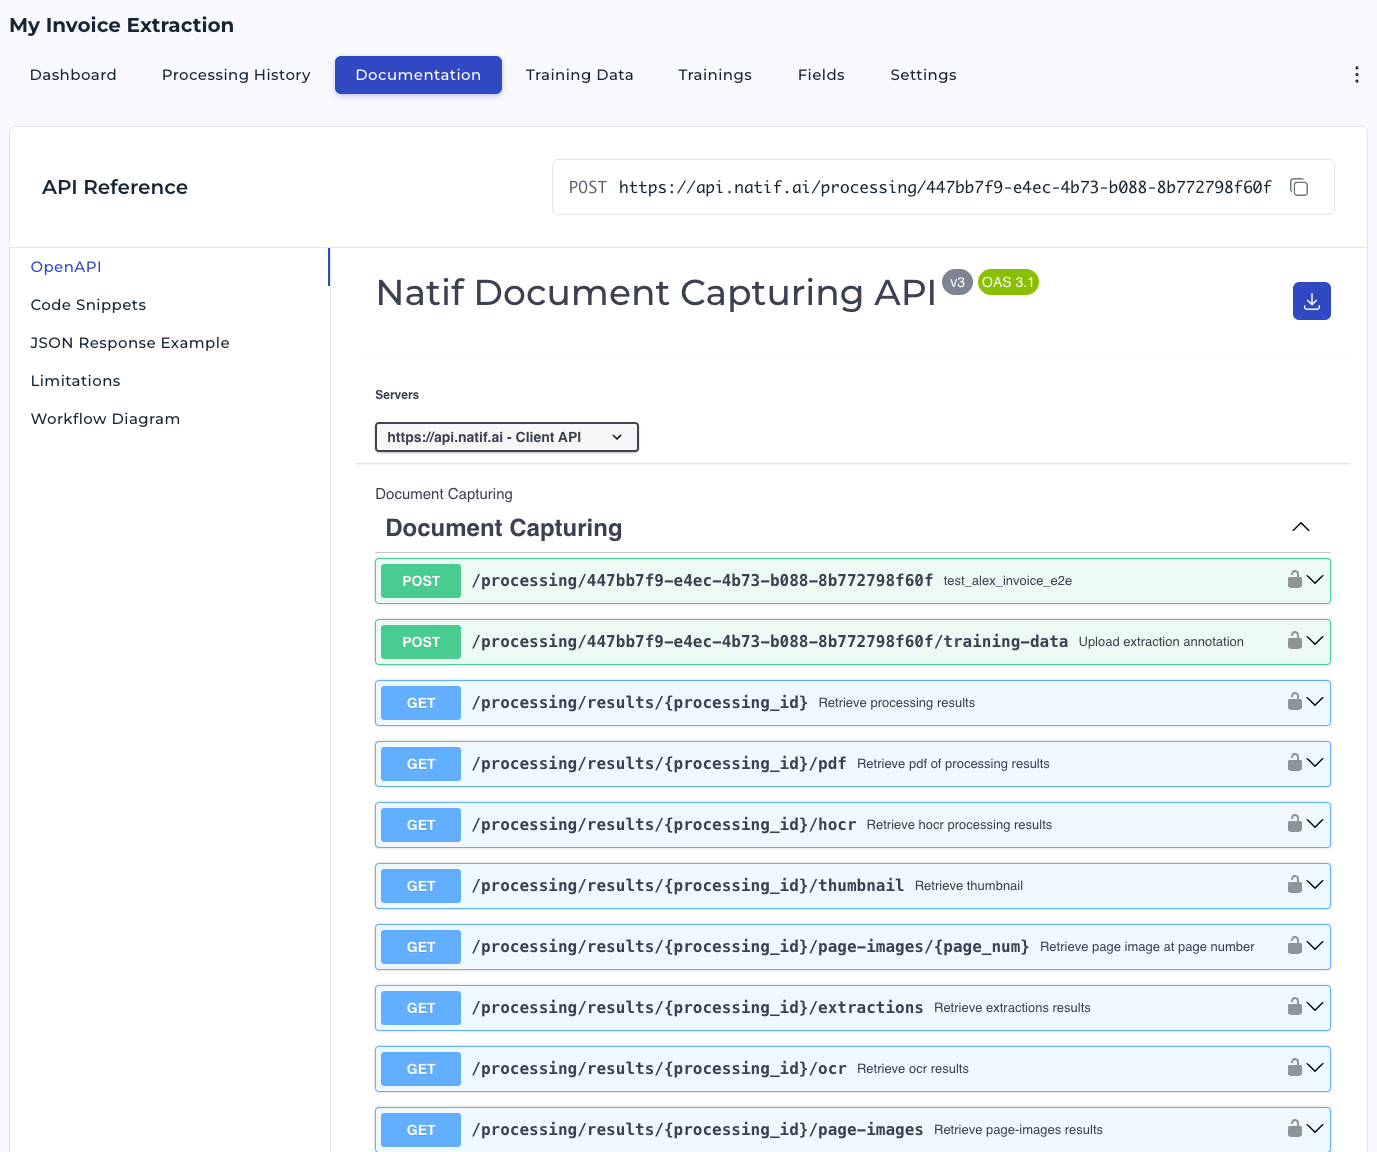The width and height of the screenshot is (1377, 1152).
Task: Expand the training-data POST endpoint chevron
Action: [x=1315, y=640]
